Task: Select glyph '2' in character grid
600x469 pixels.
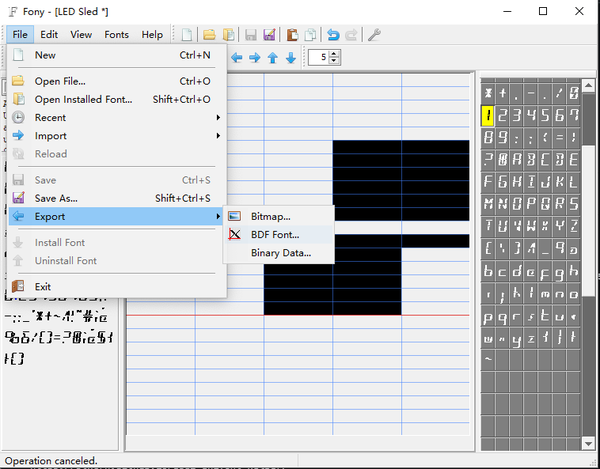Action: pos(502,115)
